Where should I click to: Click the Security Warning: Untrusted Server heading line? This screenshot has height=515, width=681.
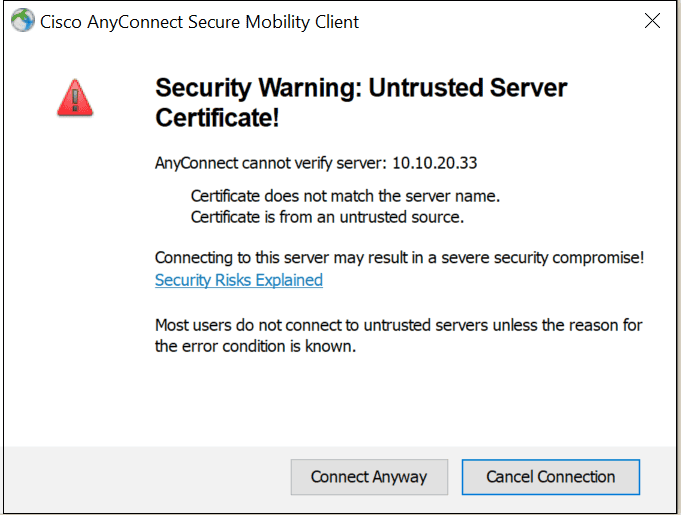(361, 88)
